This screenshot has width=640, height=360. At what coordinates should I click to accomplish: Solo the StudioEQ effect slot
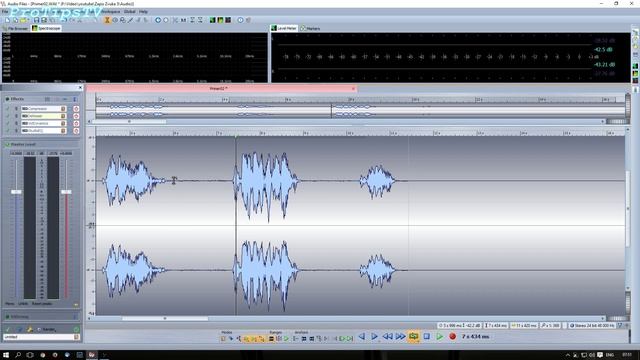(x=16, y=131)
